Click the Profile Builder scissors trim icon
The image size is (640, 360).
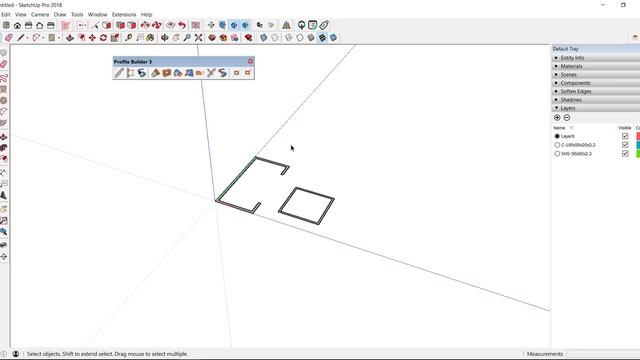tap(211, 73)
